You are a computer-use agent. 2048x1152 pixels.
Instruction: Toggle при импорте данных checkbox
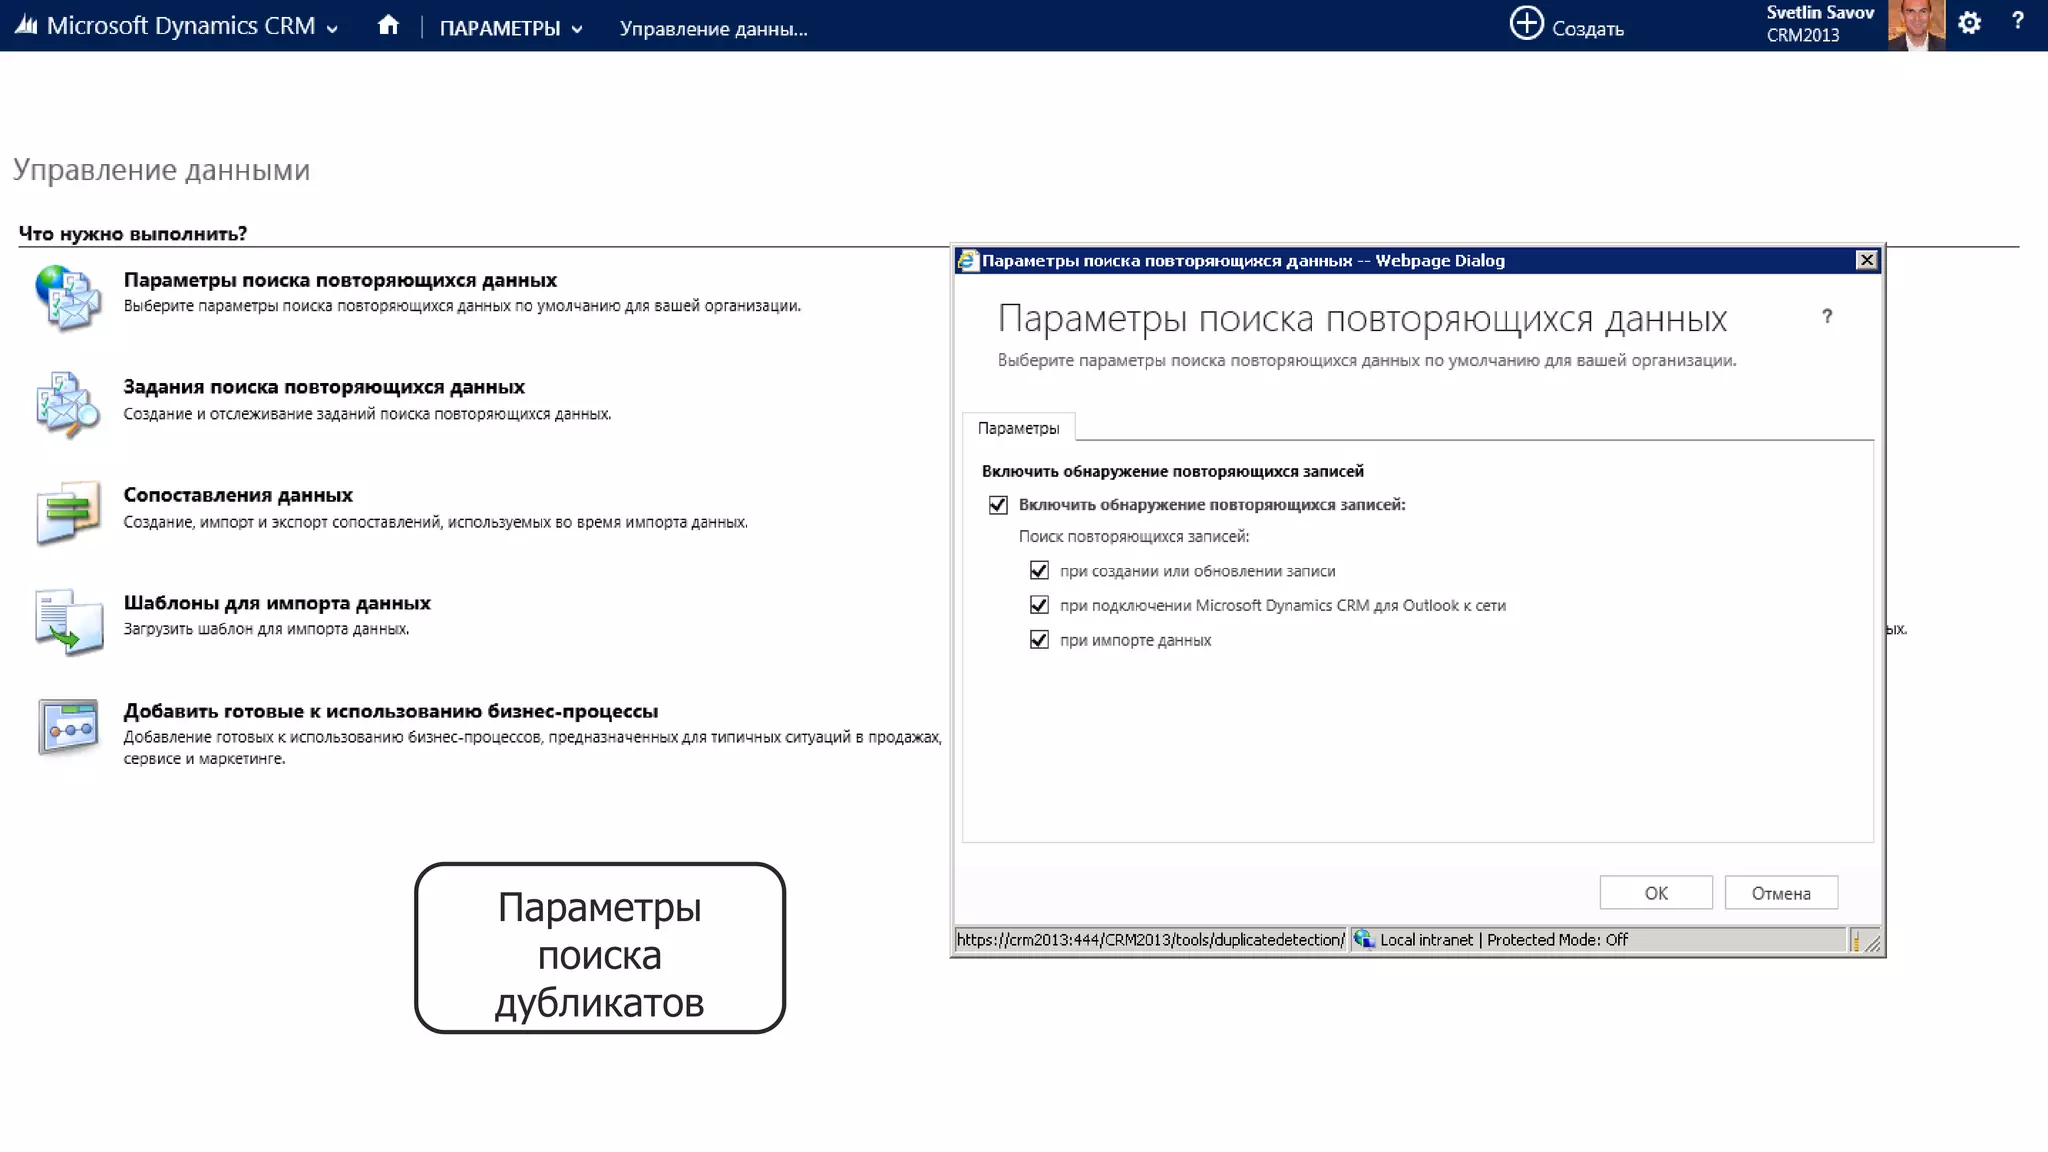(1039, 640)
